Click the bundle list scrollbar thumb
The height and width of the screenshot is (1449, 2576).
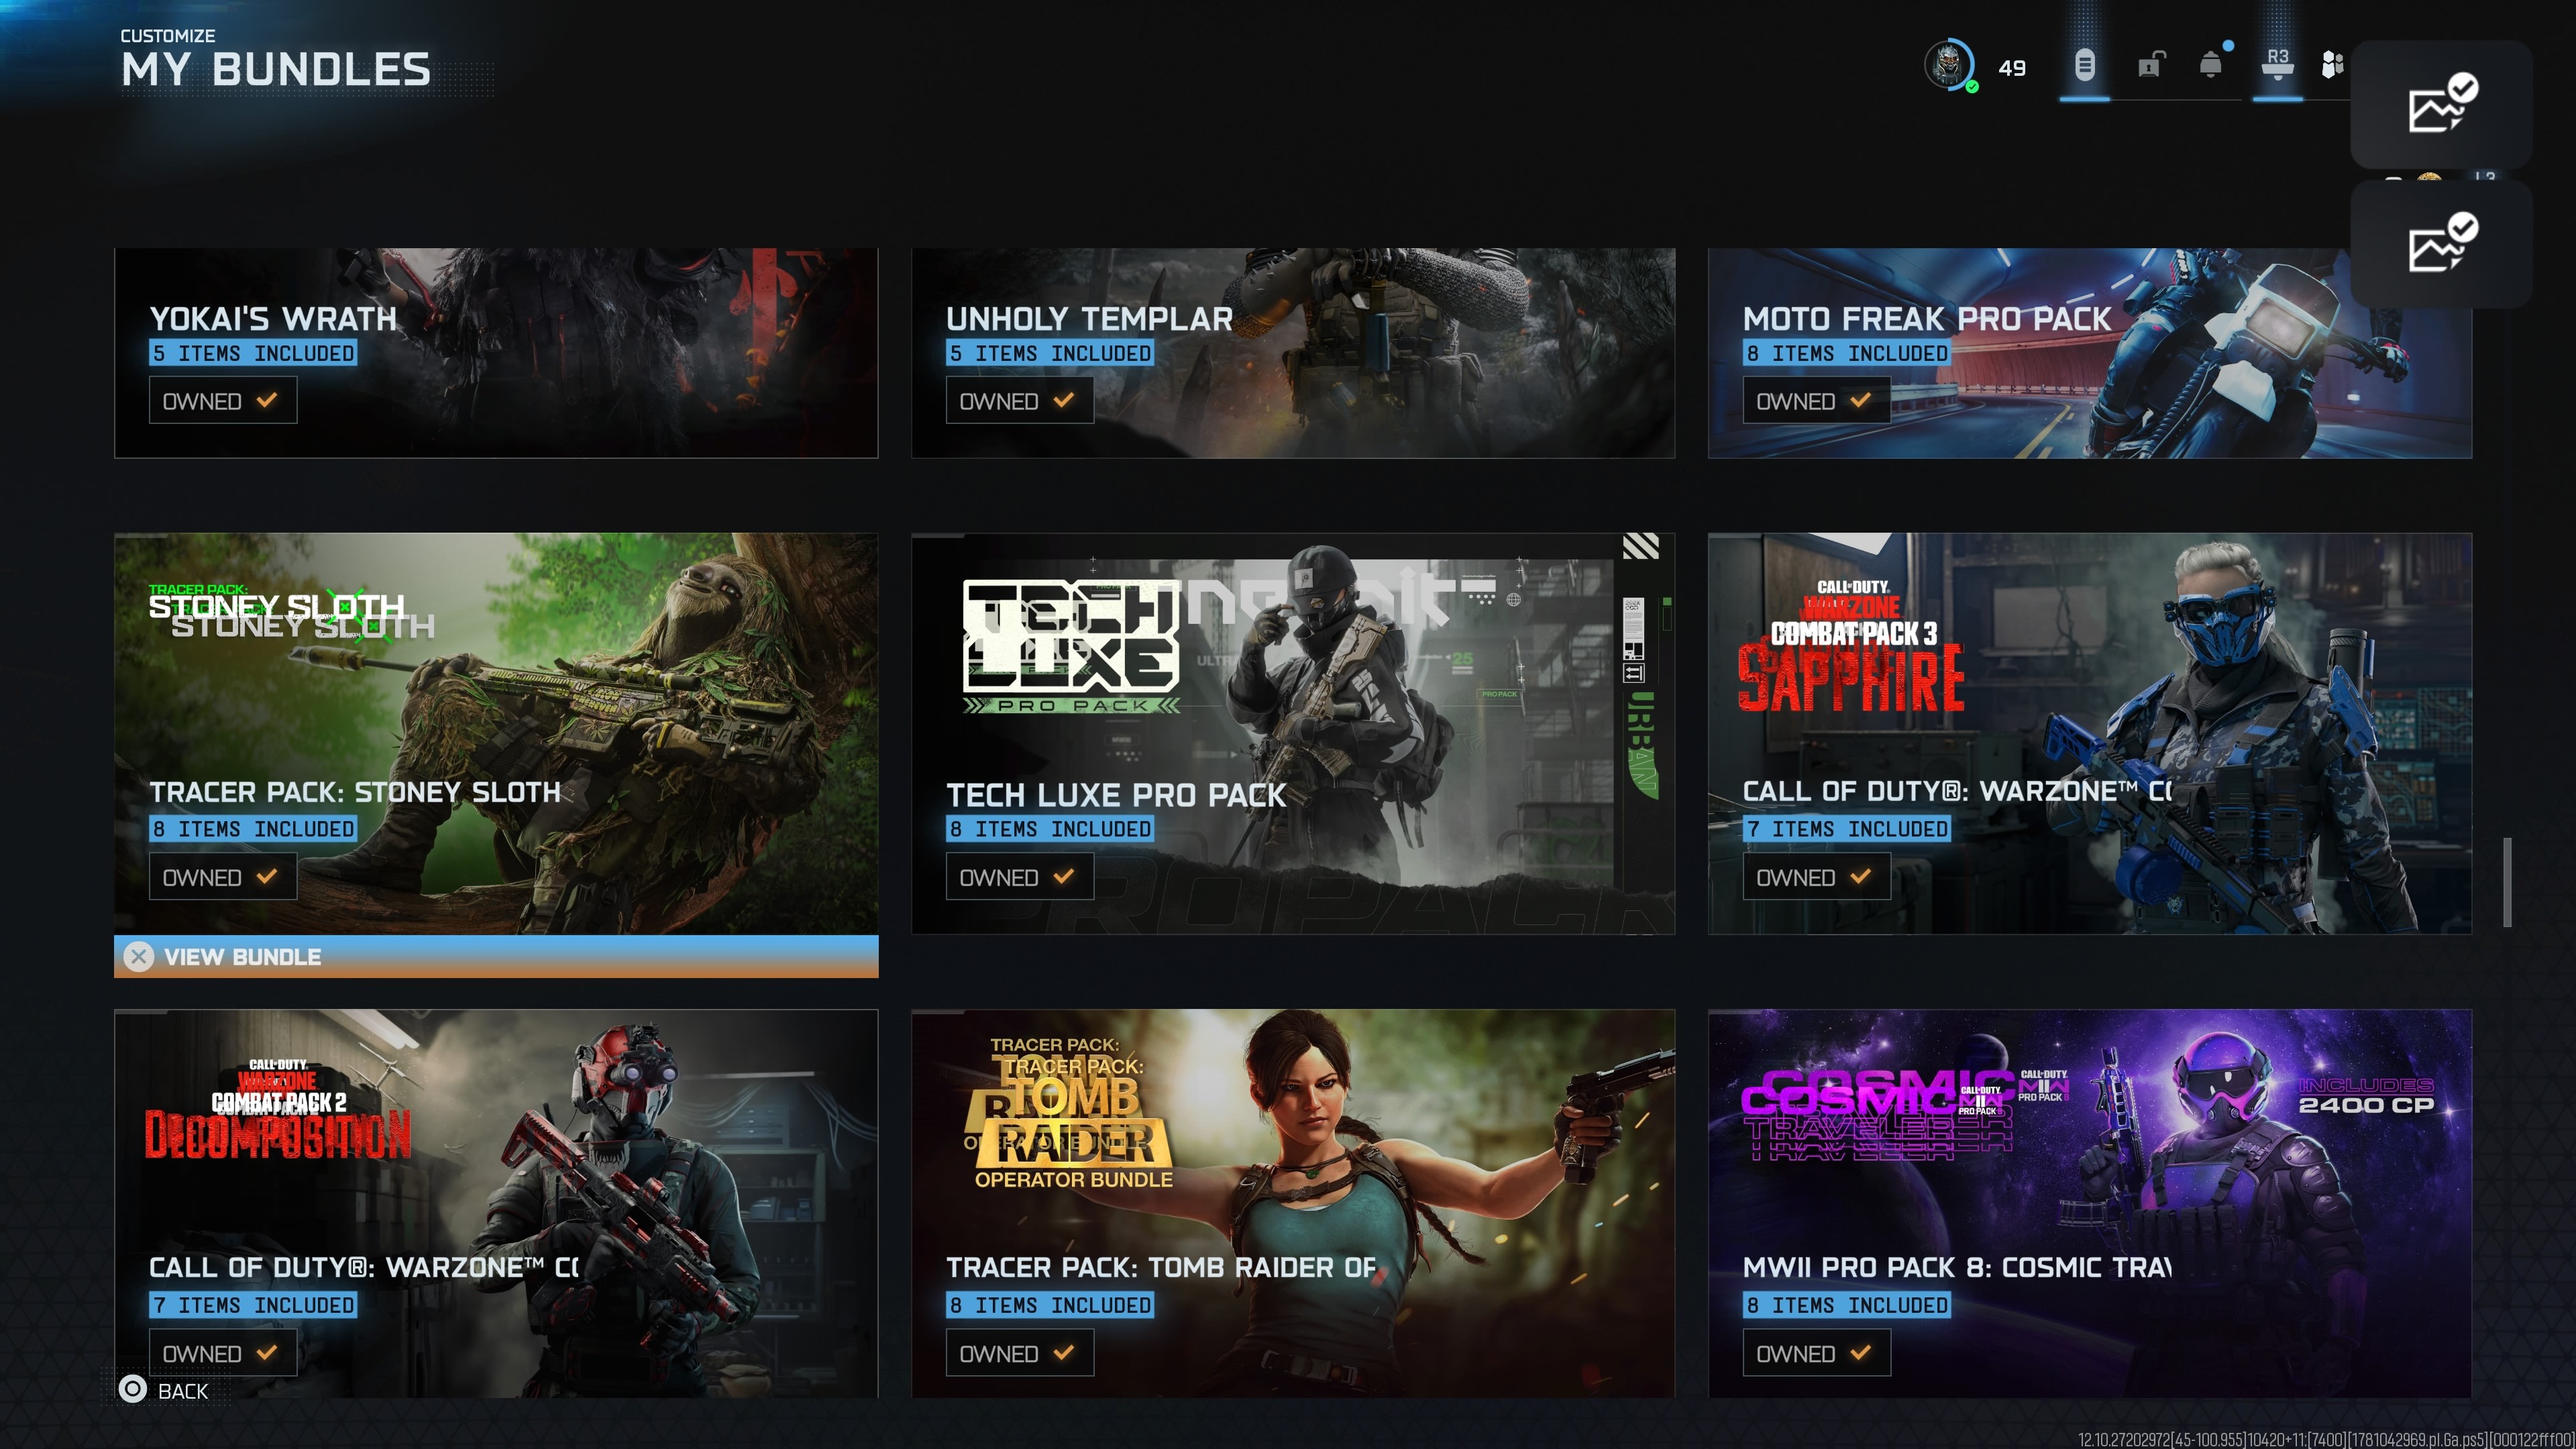pyautogui.click(x=2507, y=882)
